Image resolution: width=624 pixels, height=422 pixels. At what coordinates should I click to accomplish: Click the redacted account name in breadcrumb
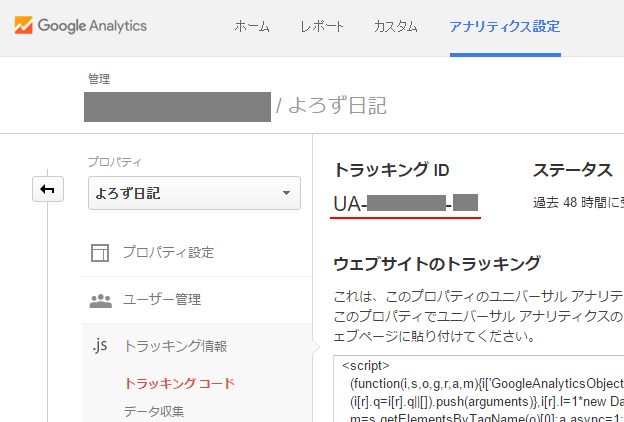point(178,105)
